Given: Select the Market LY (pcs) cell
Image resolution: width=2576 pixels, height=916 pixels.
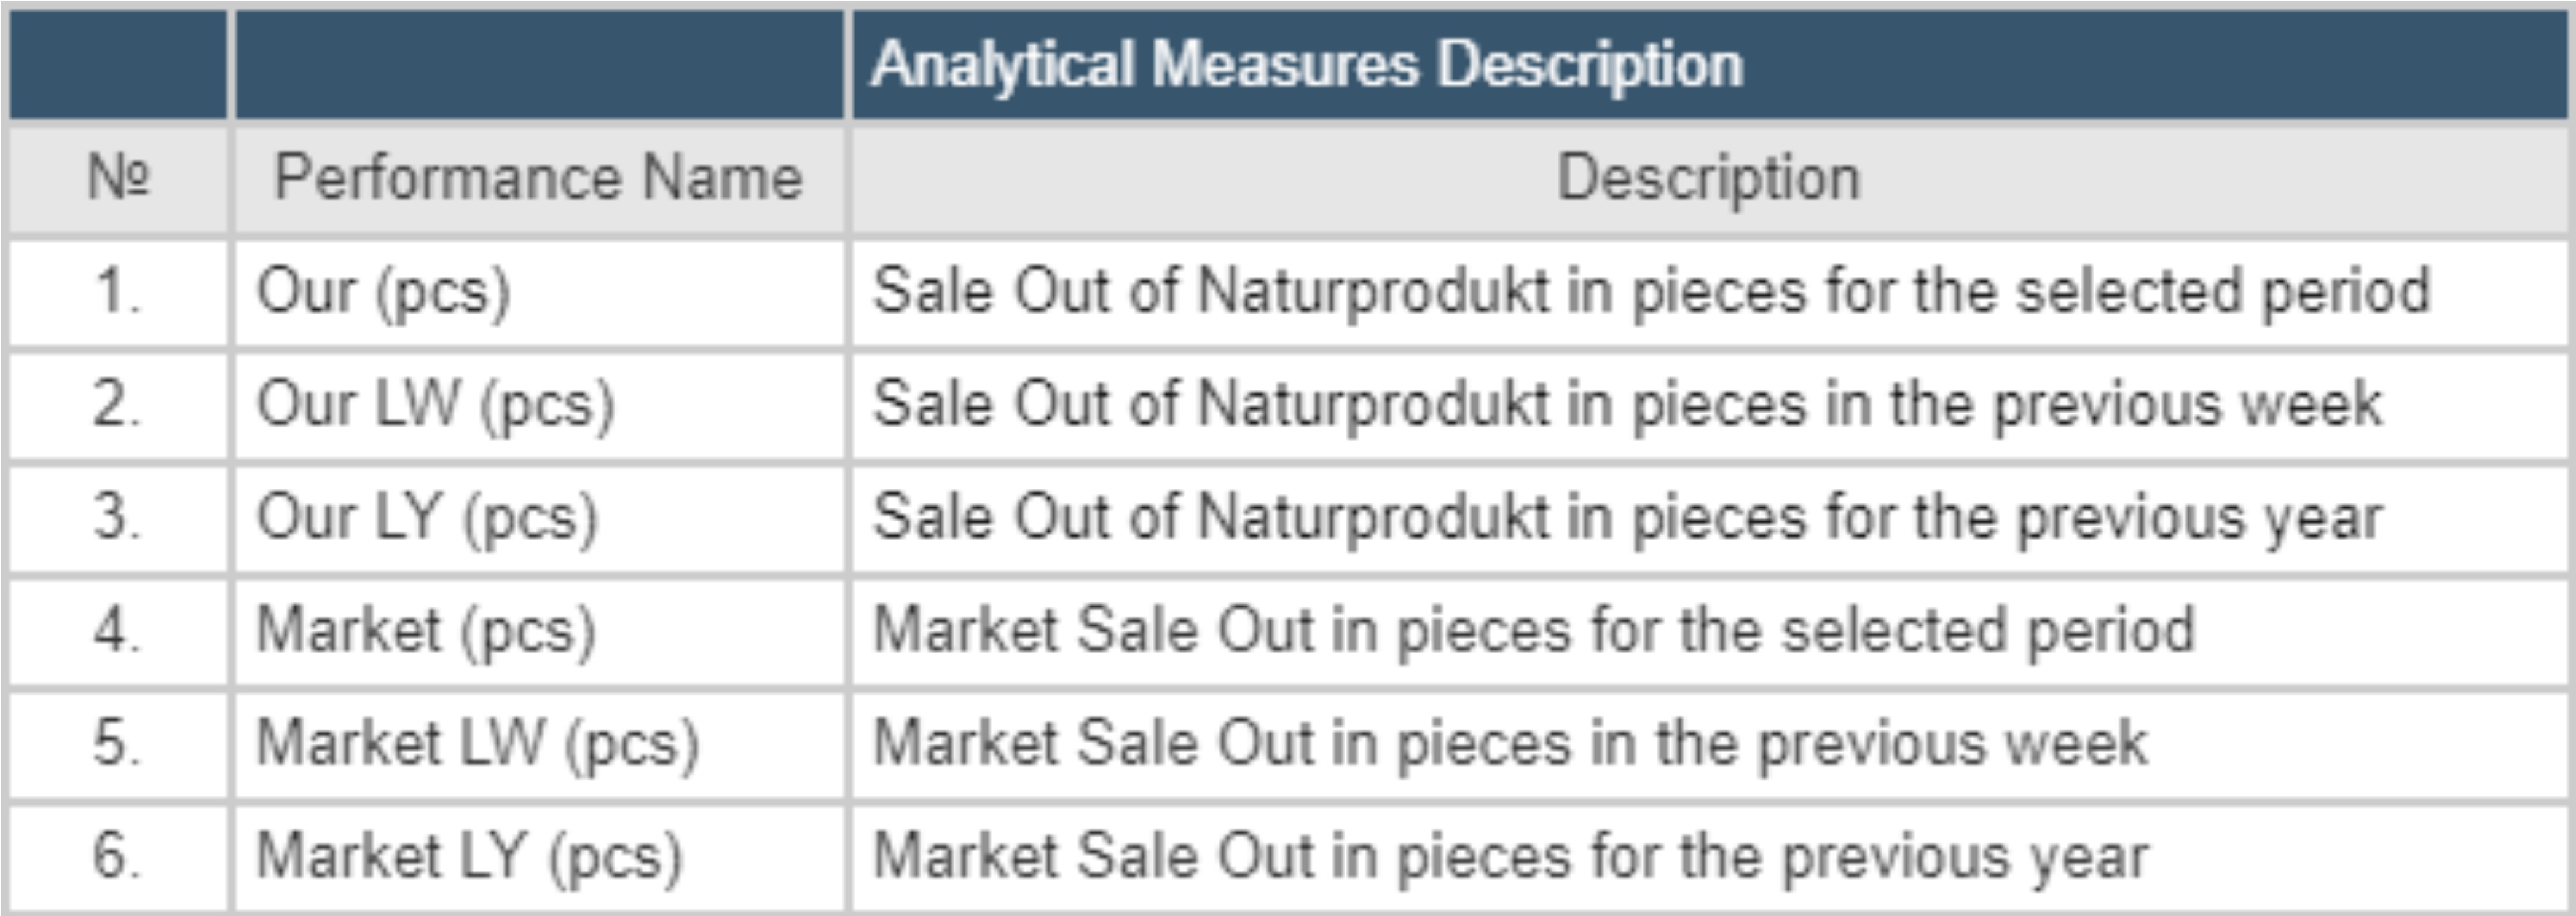Looking at the screenshot, I should (x=469, y=857).
